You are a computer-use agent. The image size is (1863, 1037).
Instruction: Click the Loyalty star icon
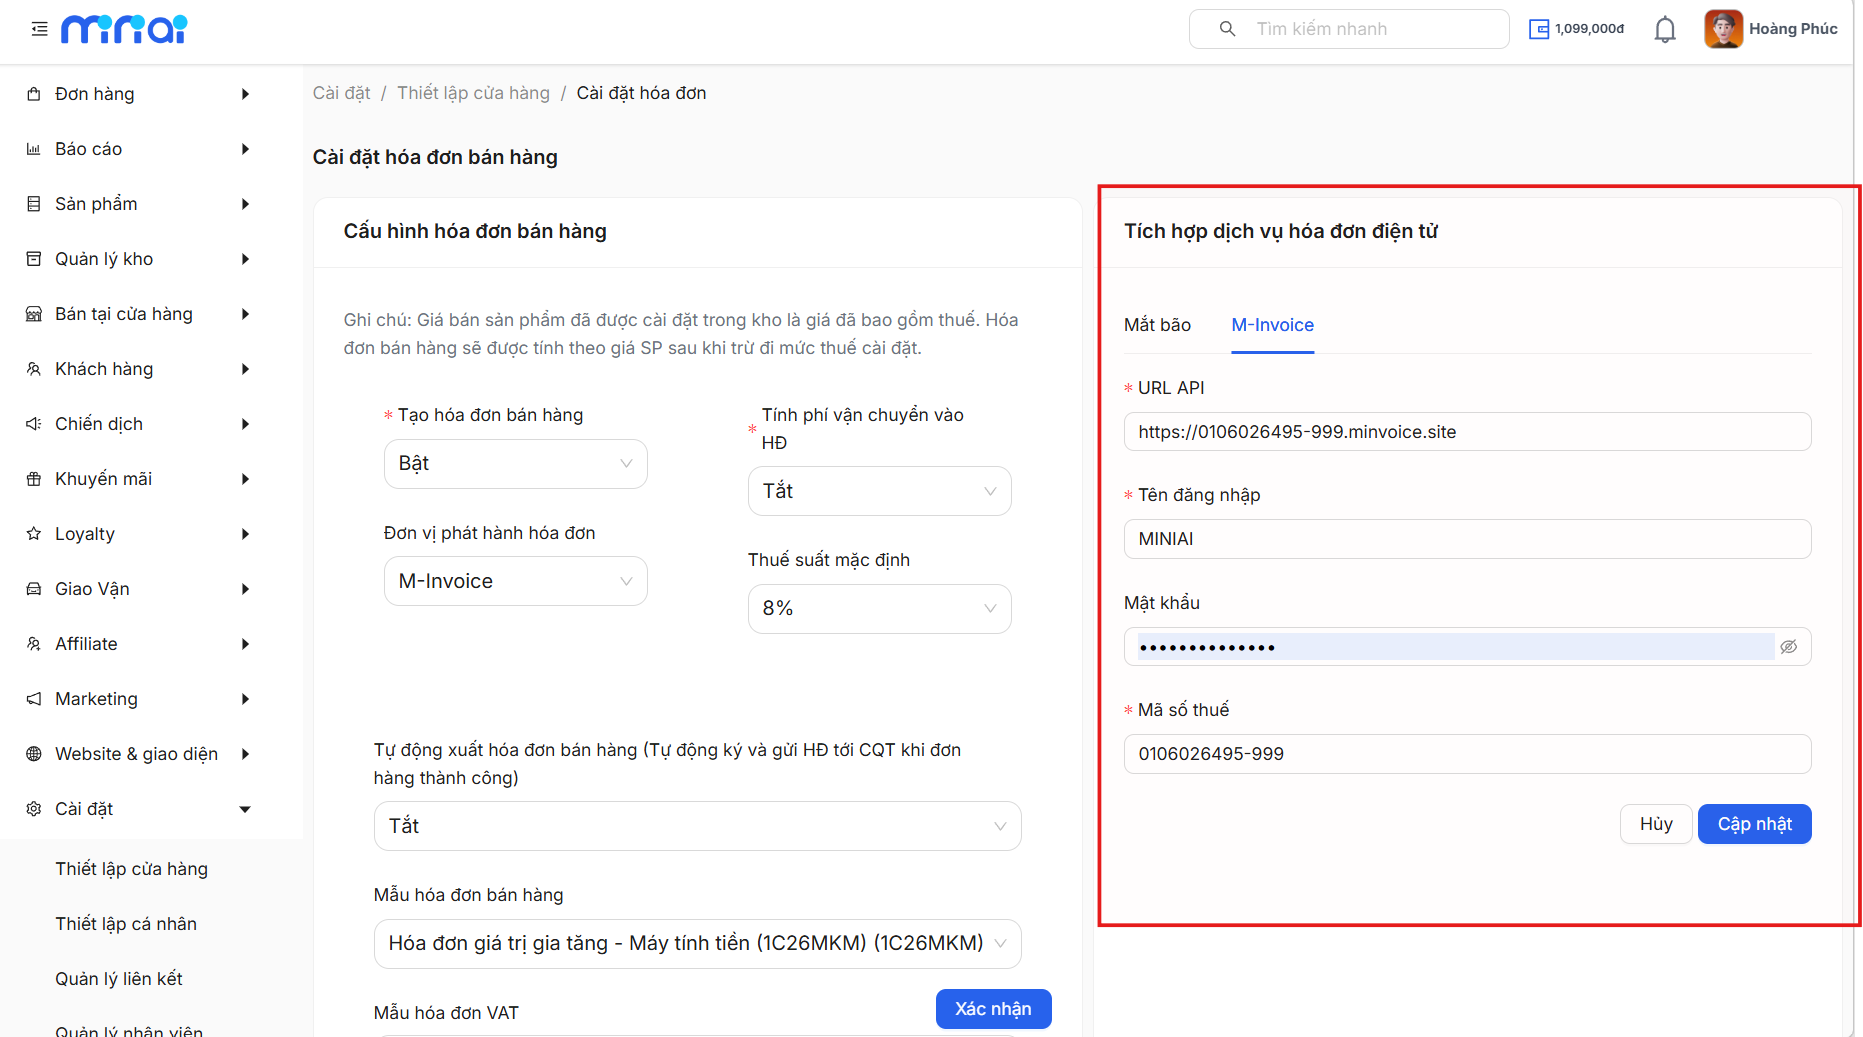point(34,534)
